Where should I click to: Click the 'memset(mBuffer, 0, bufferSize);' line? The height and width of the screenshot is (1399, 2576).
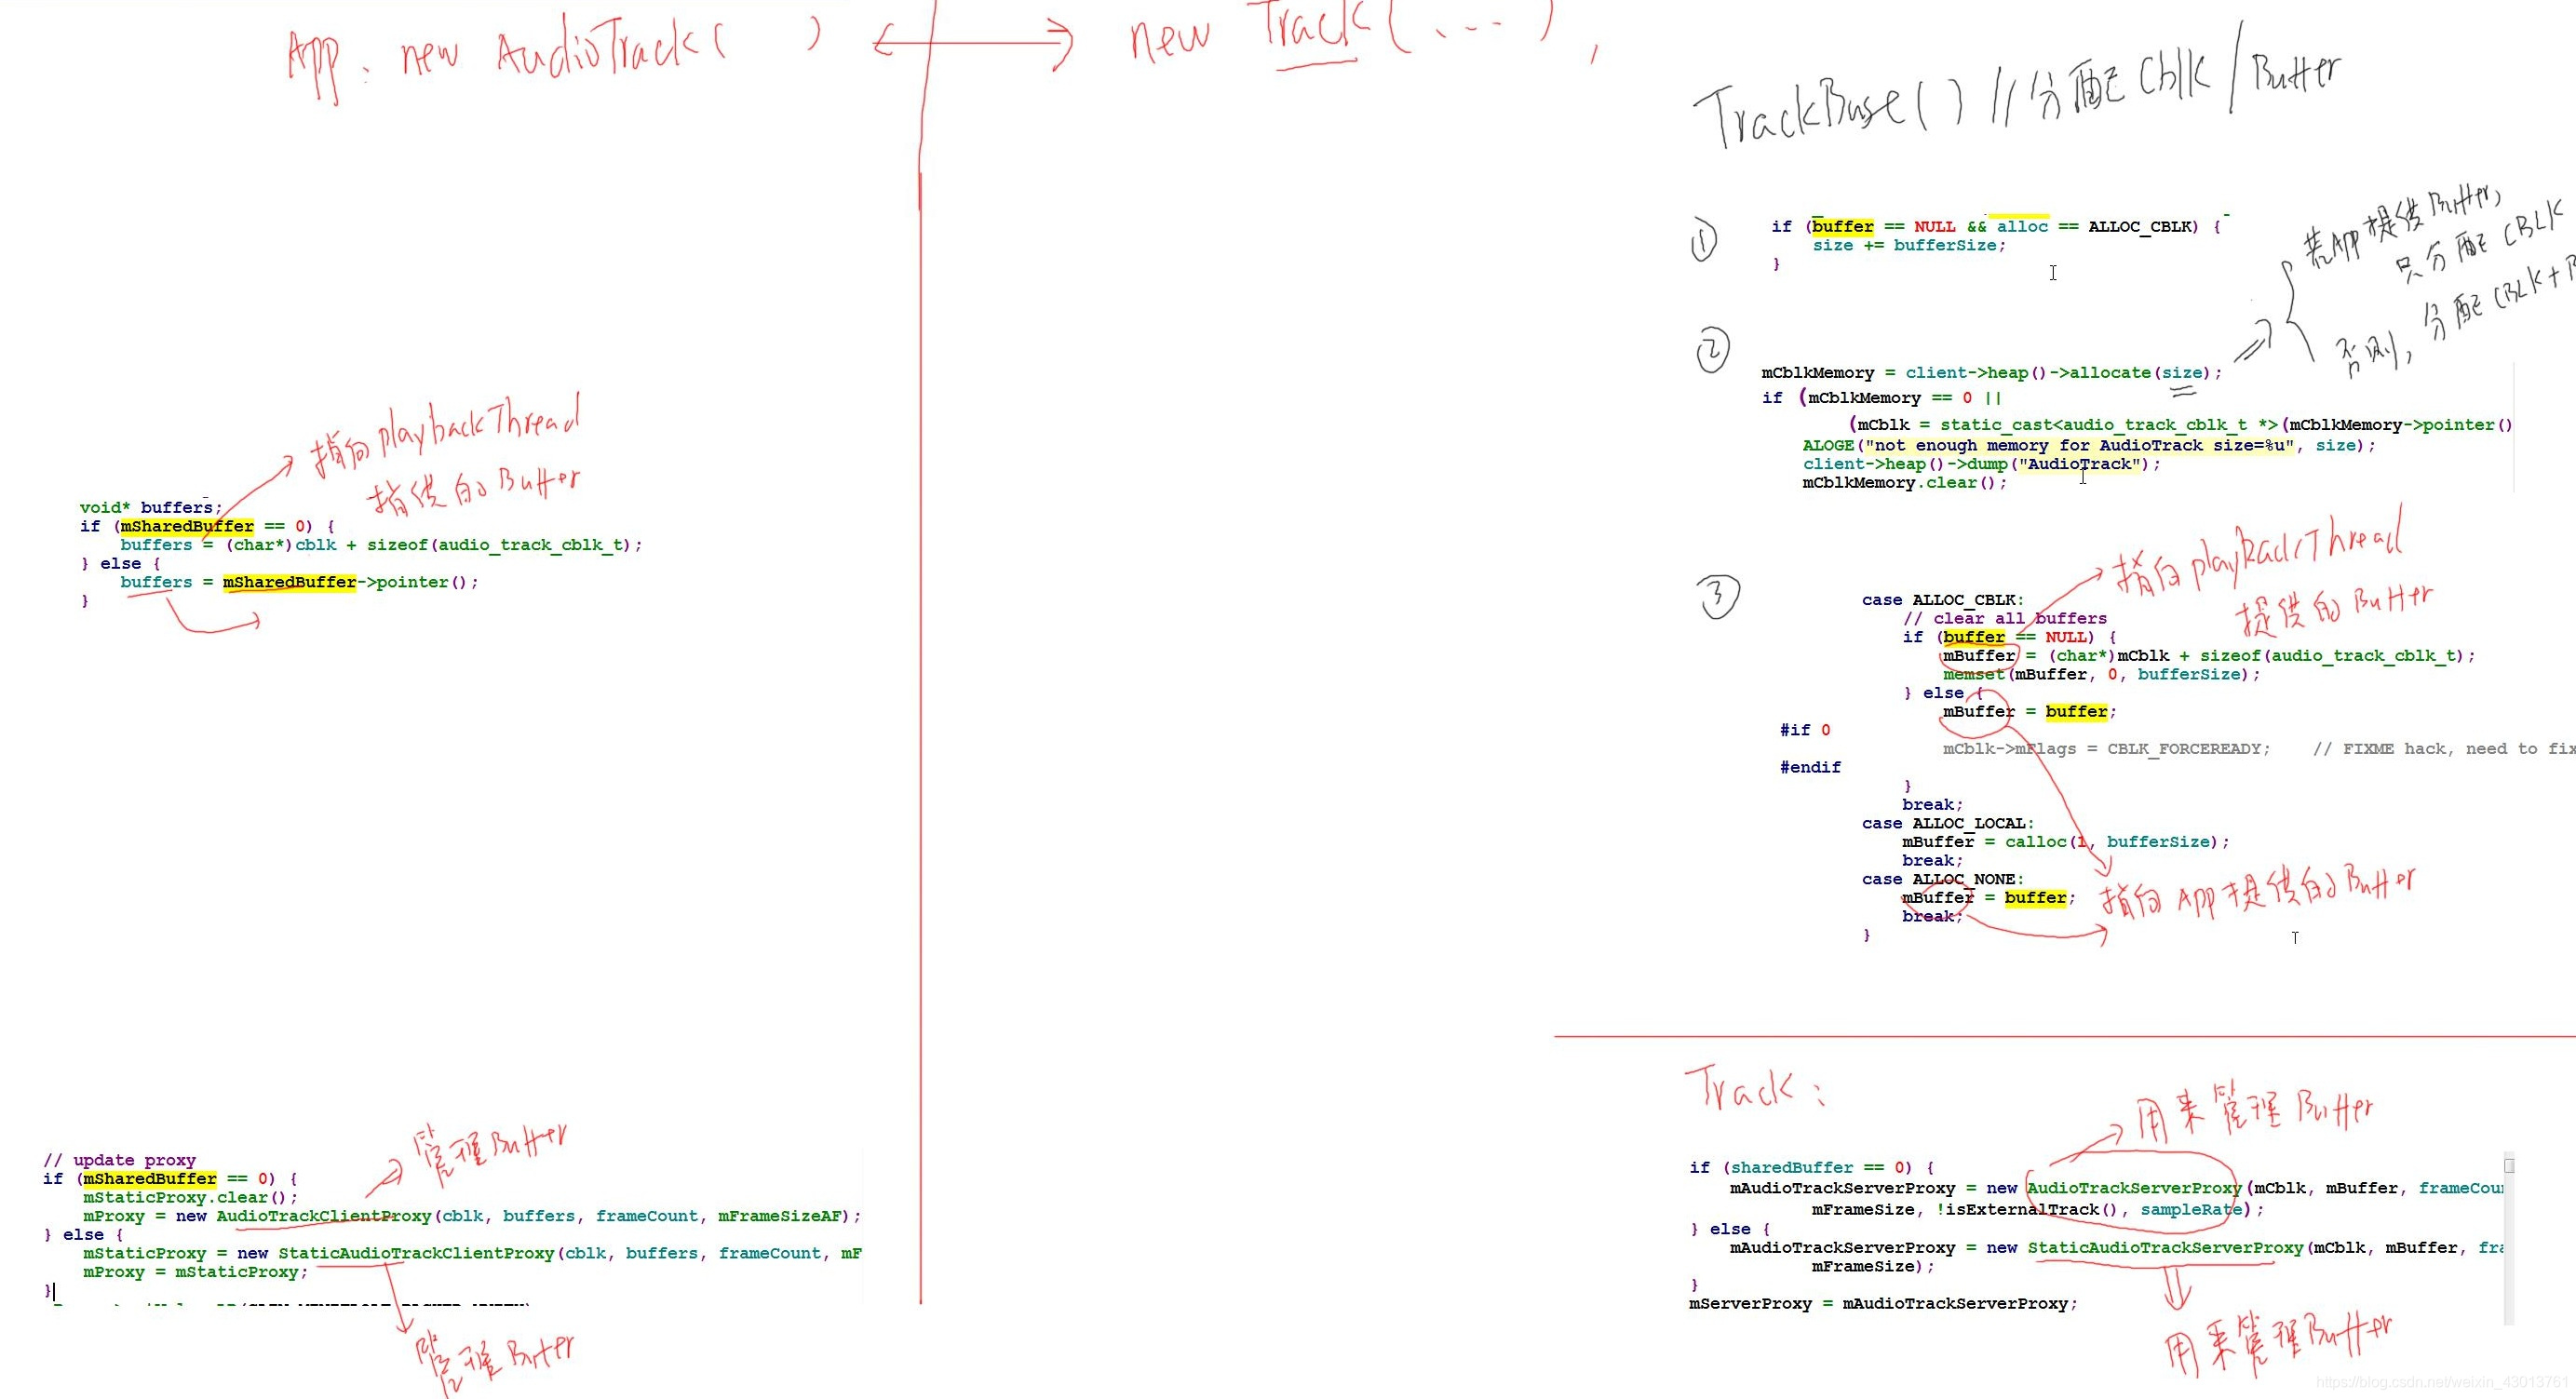[x=2101, y=674]
